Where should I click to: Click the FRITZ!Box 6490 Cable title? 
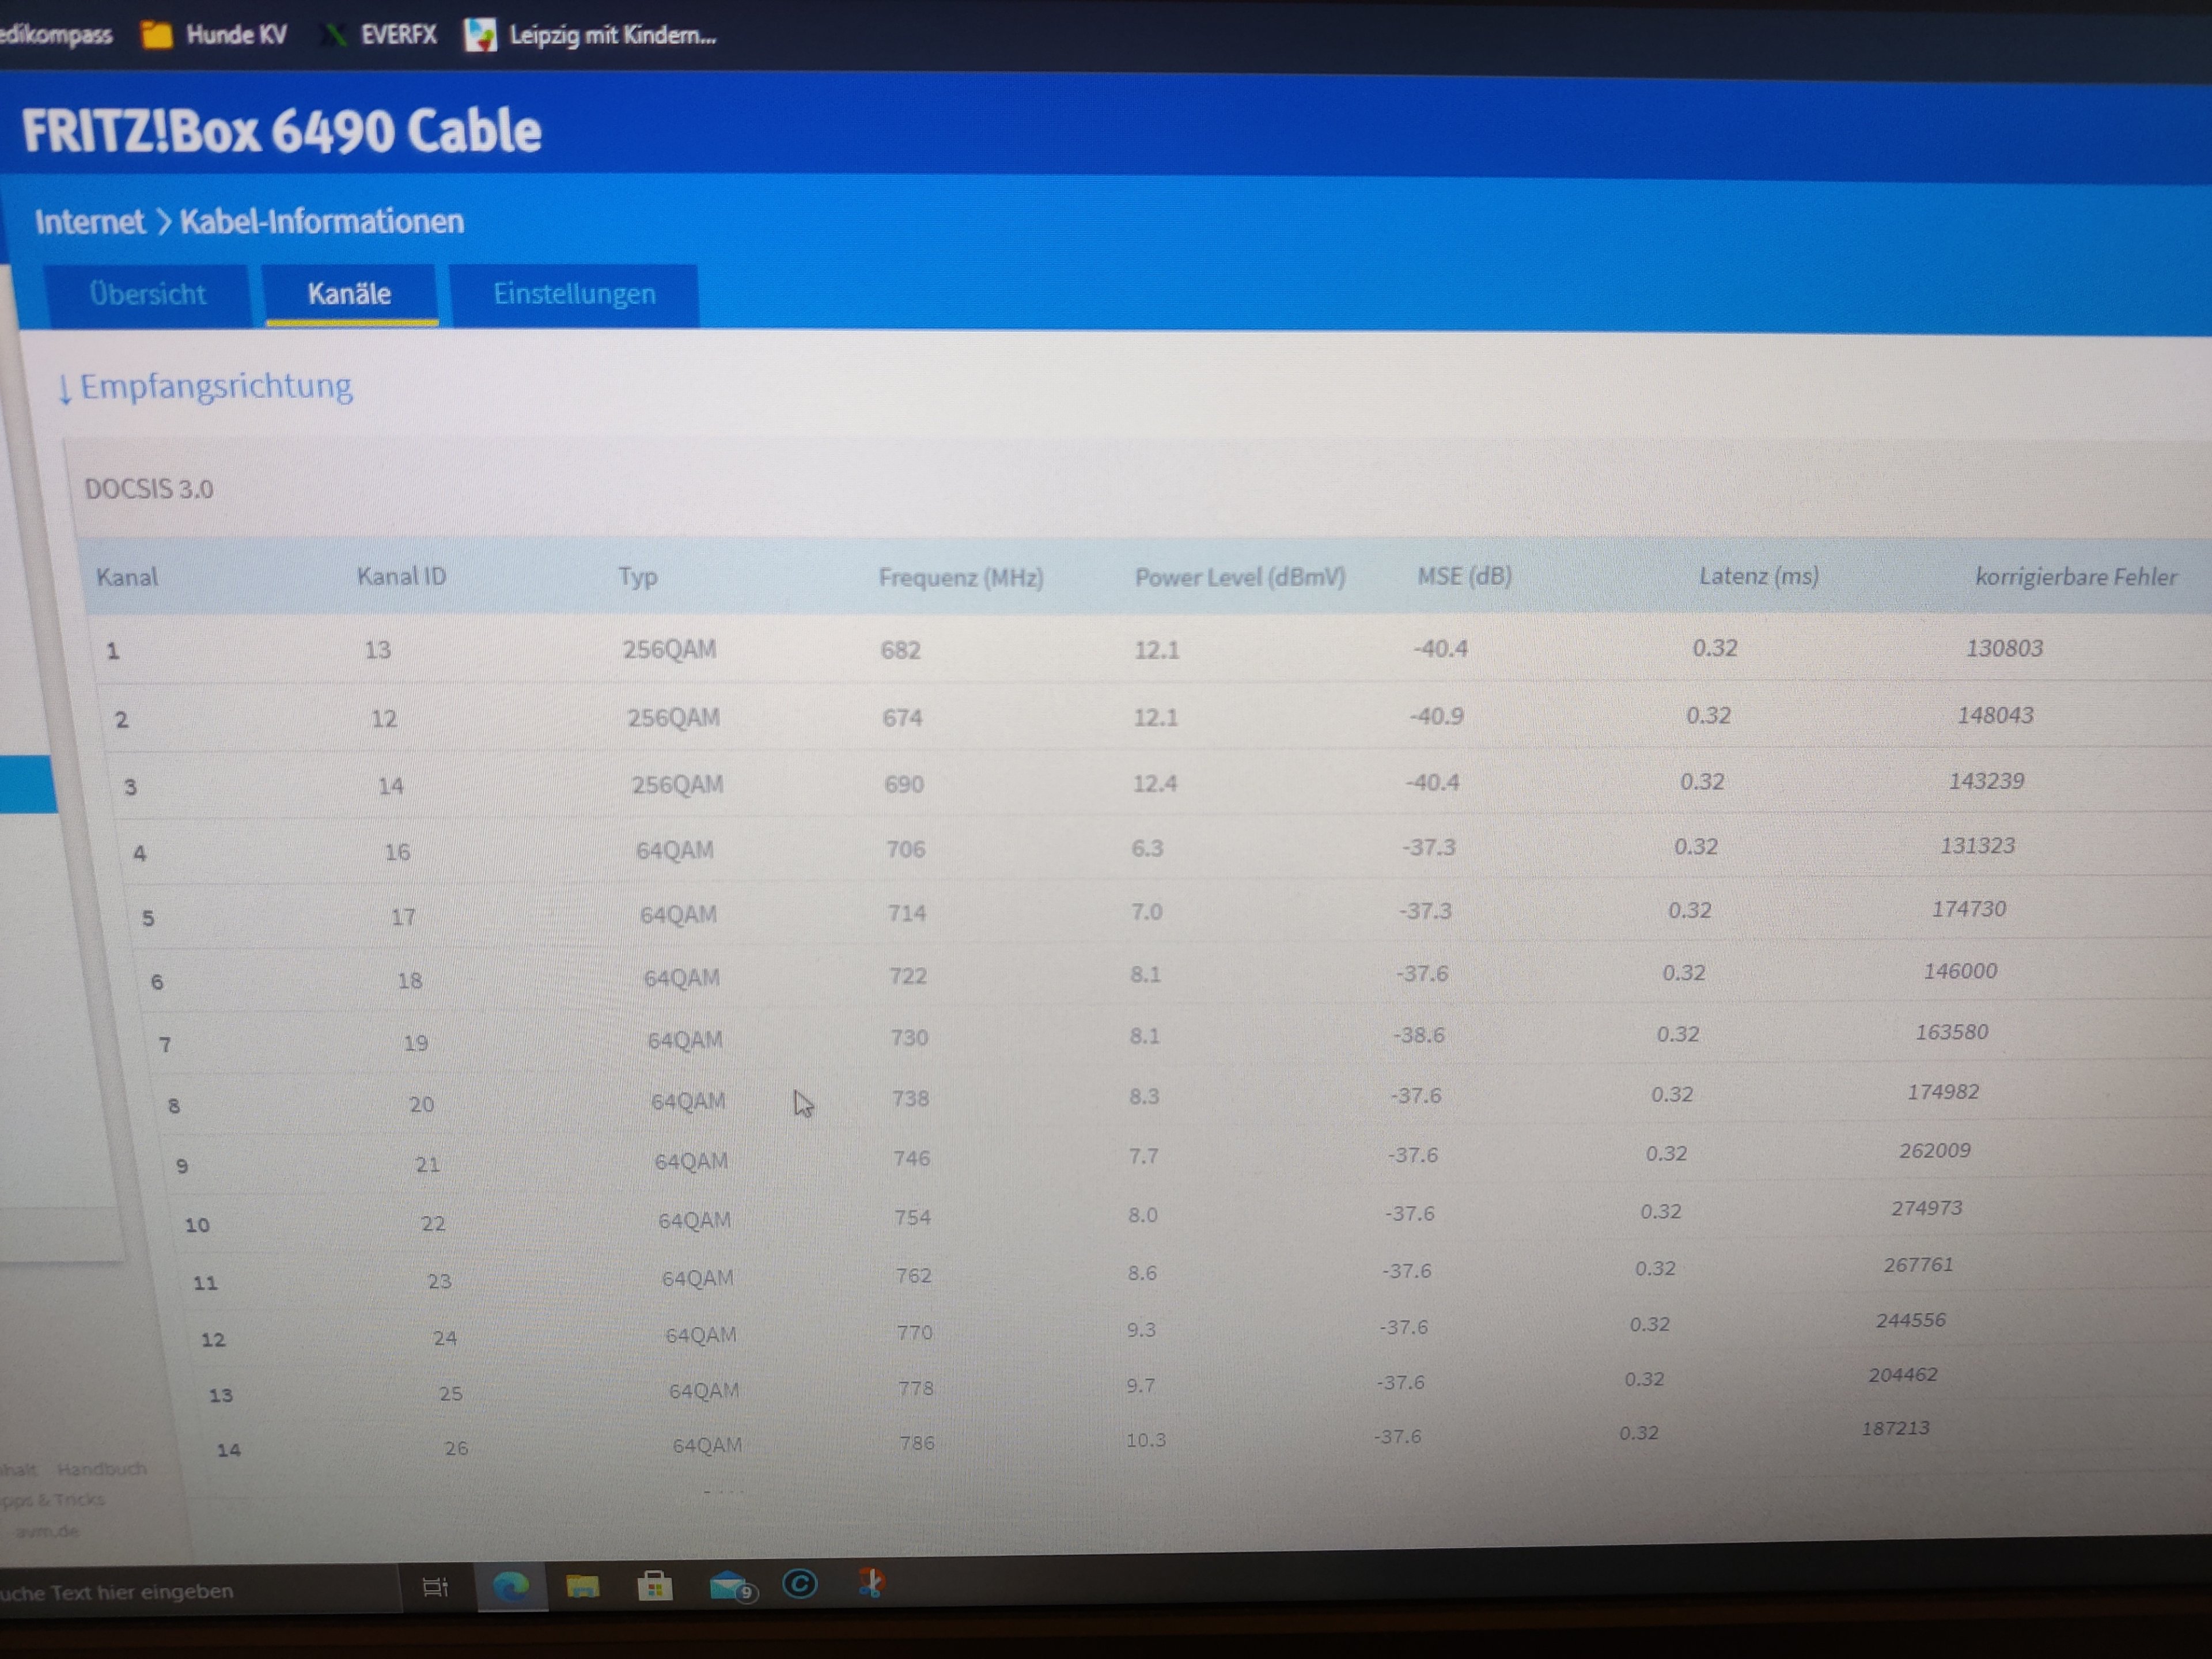coord(282,131)
